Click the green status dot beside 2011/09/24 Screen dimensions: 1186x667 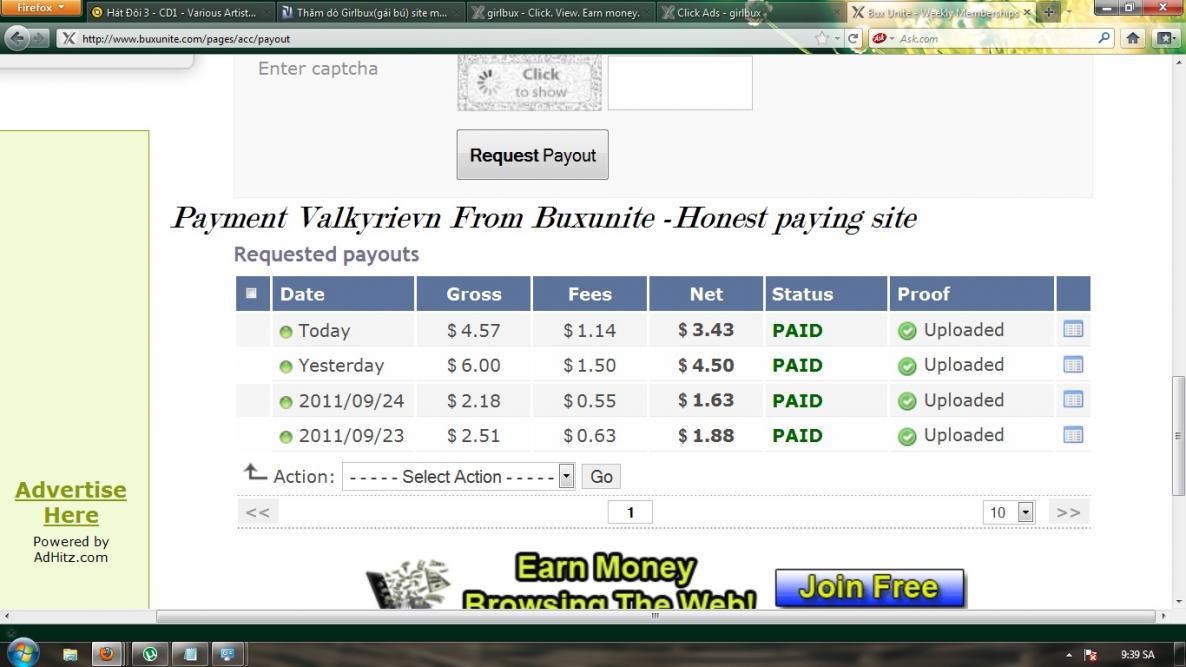click(x=285, y=402)
